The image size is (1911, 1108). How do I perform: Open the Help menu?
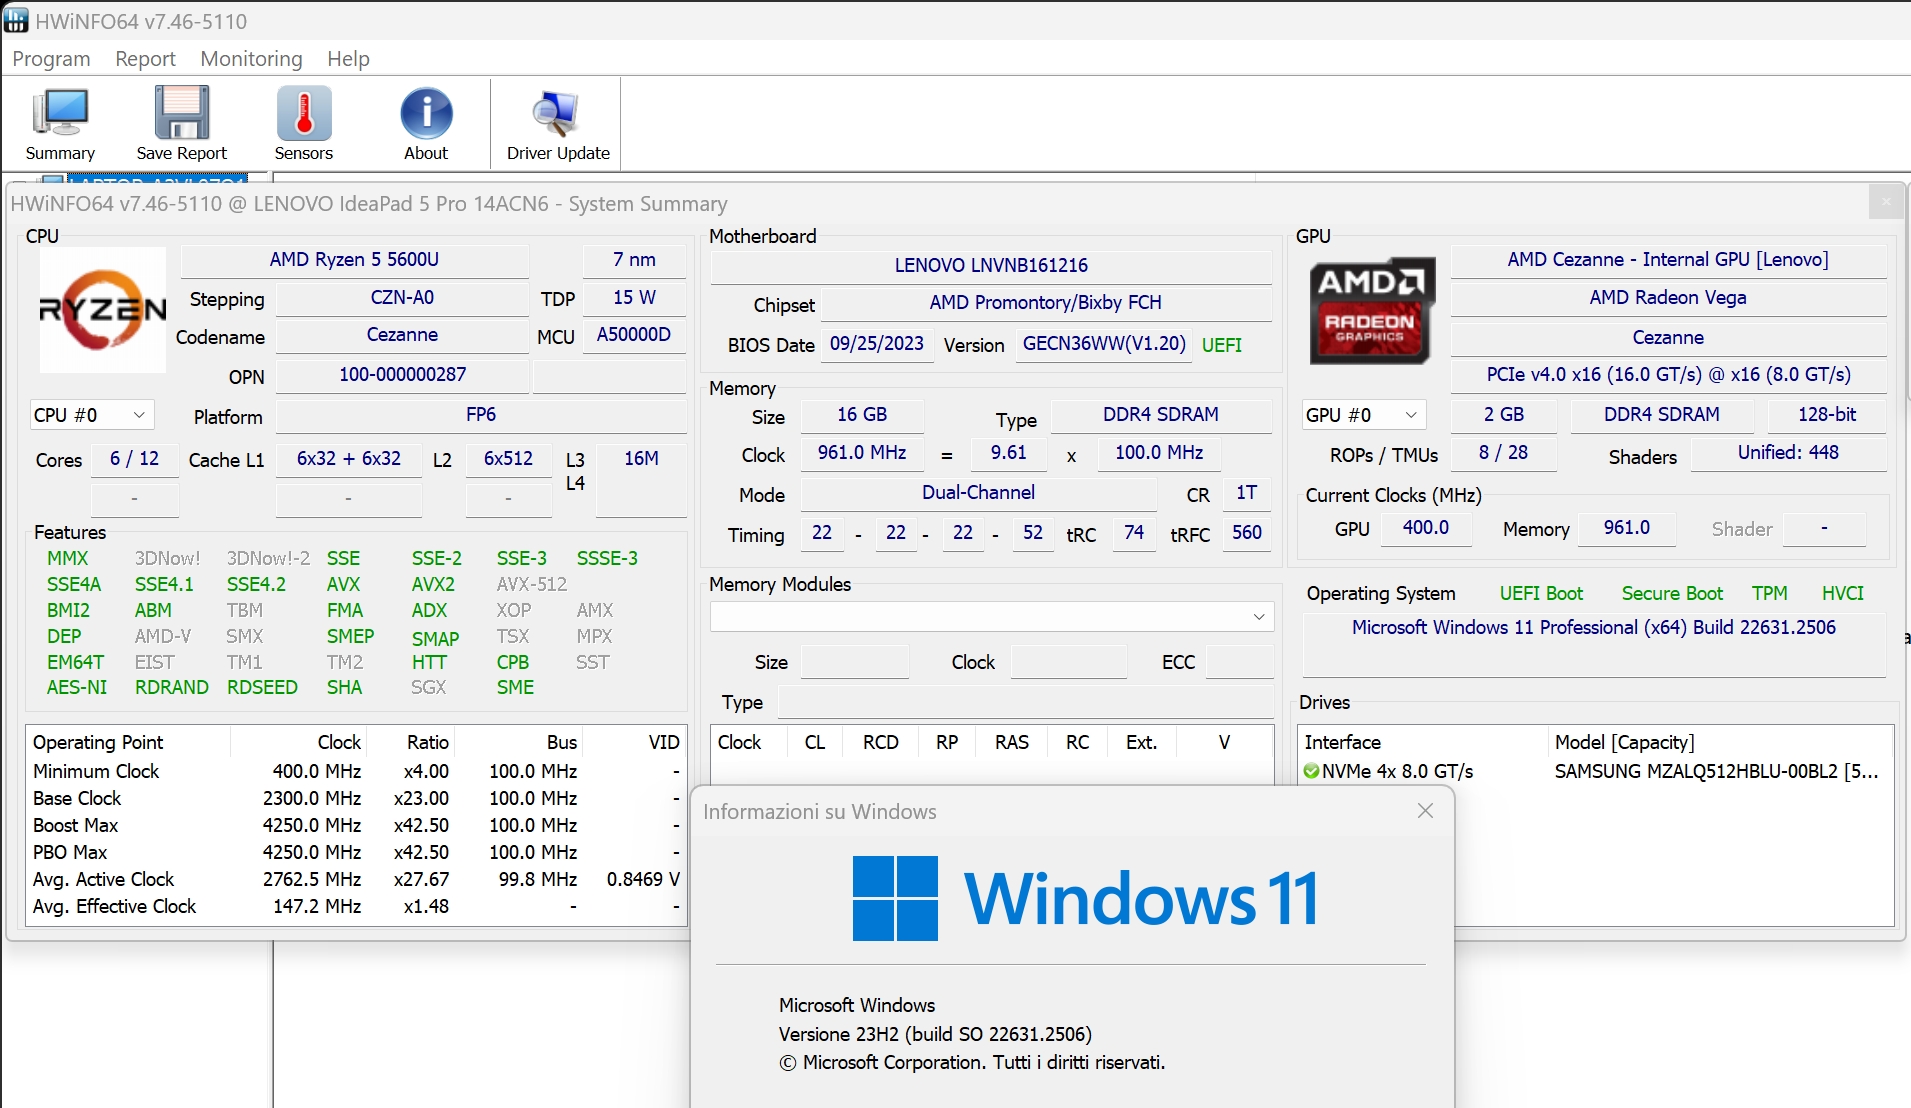point(348,59)
